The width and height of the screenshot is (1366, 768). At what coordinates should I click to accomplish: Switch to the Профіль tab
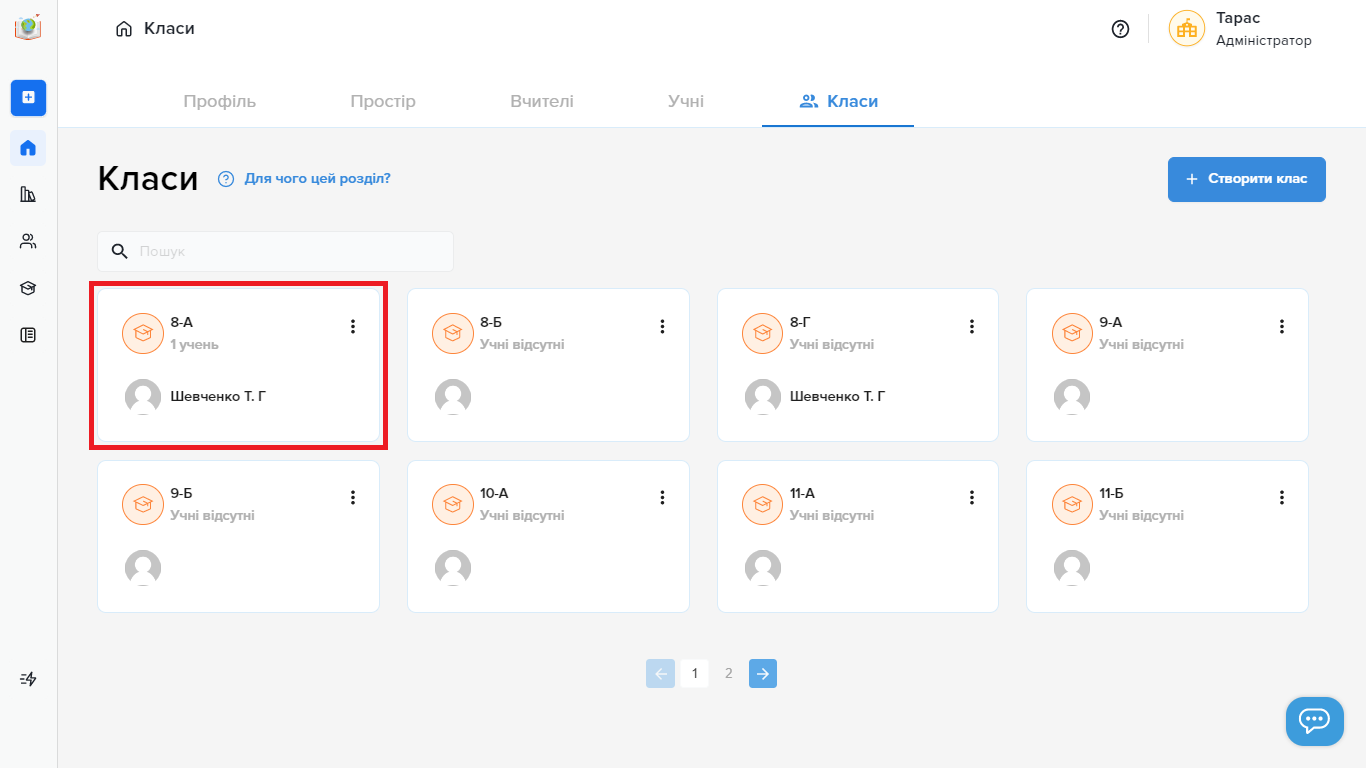[x=220, y=101]
